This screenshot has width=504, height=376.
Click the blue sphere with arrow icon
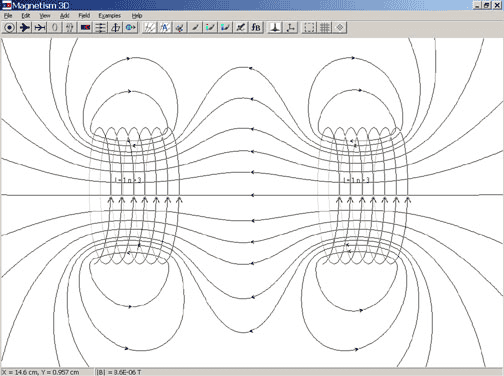(130, 28)
